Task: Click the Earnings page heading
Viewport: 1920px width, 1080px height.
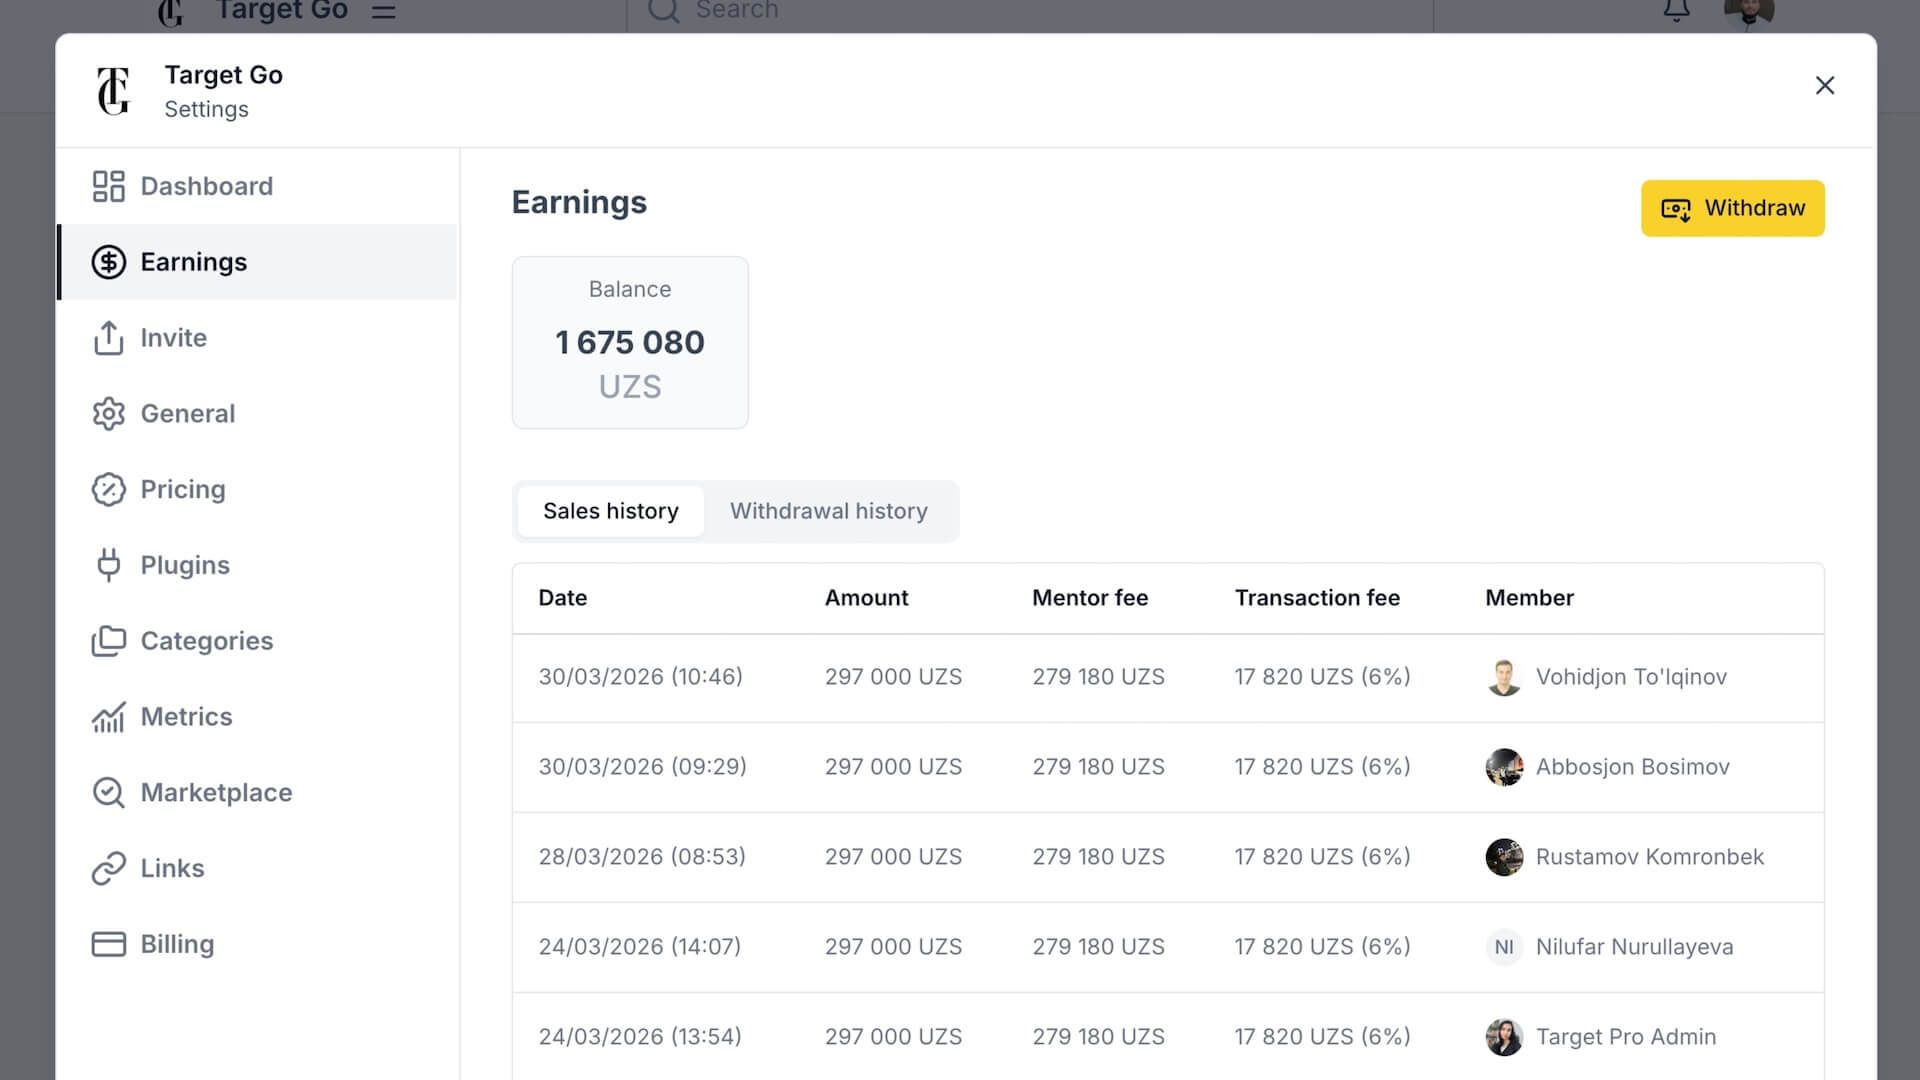Action: (579, 202)
